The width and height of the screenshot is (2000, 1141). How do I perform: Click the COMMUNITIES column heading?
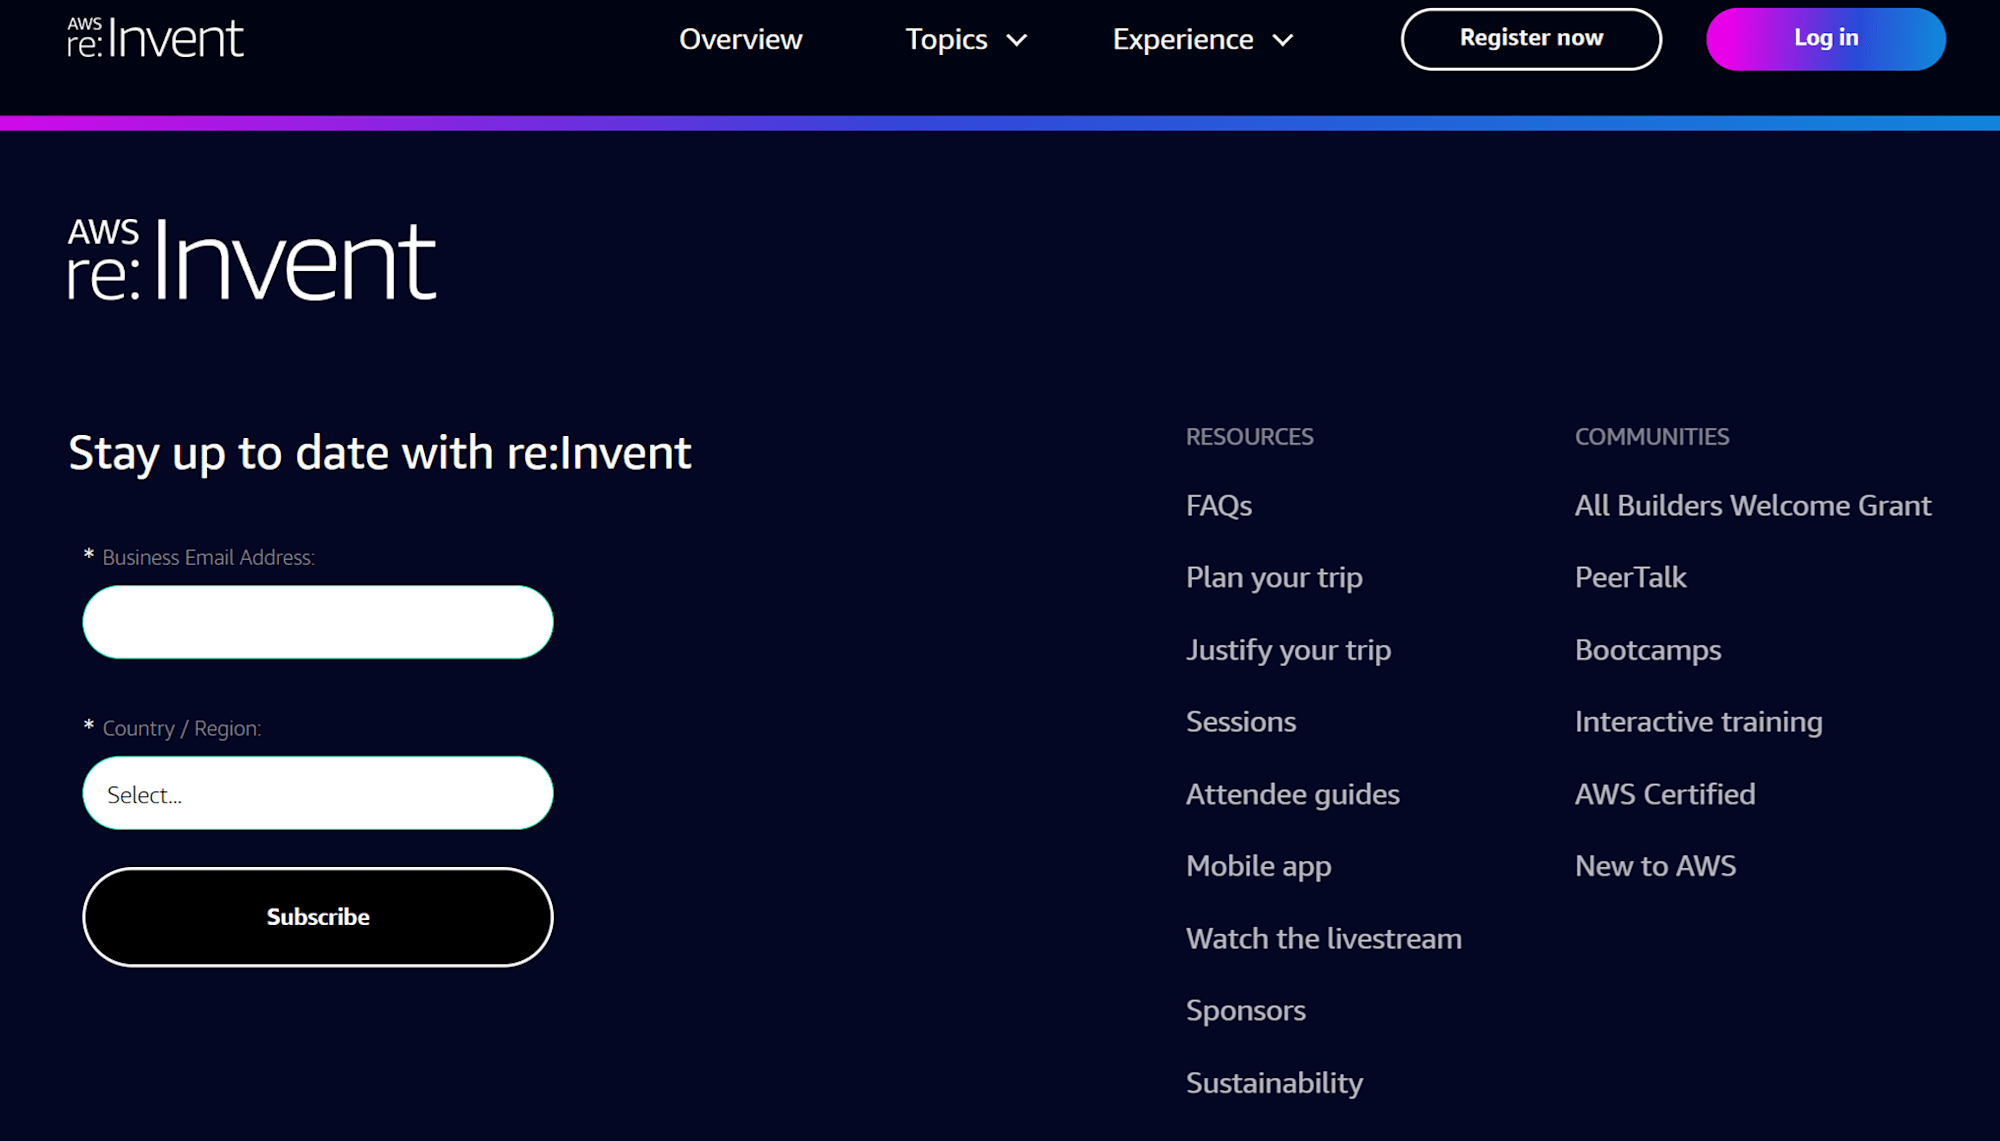pos(1652,437)
